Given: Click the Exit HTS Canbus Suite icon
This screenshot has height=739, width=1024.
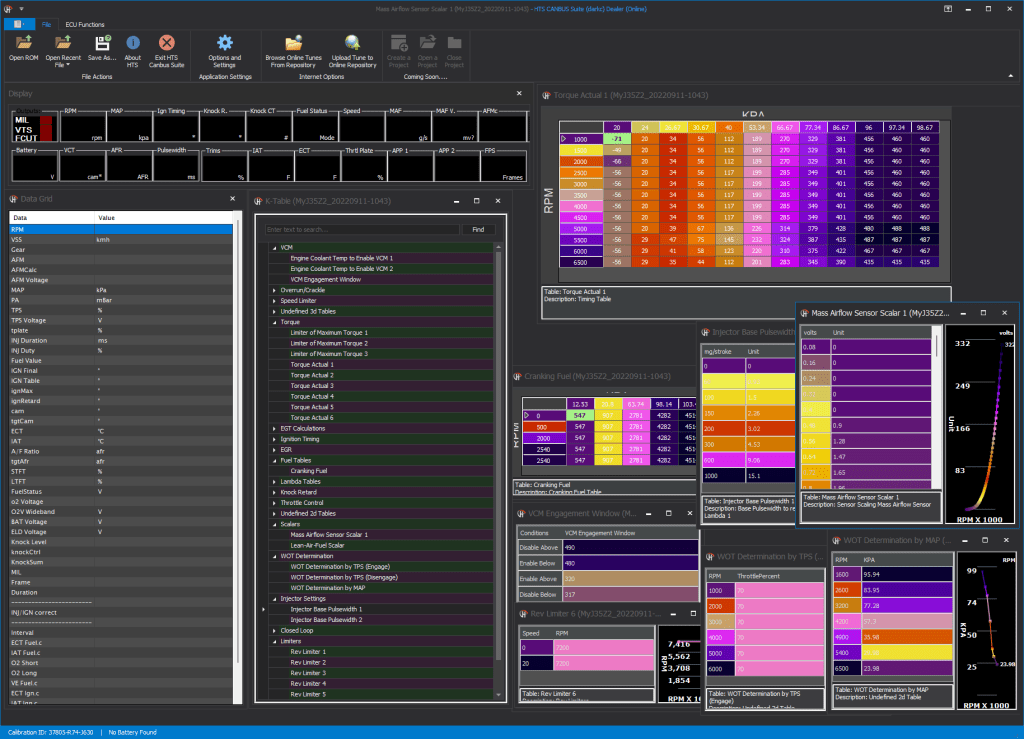Looking at the screenshot, I should point(166,43).
